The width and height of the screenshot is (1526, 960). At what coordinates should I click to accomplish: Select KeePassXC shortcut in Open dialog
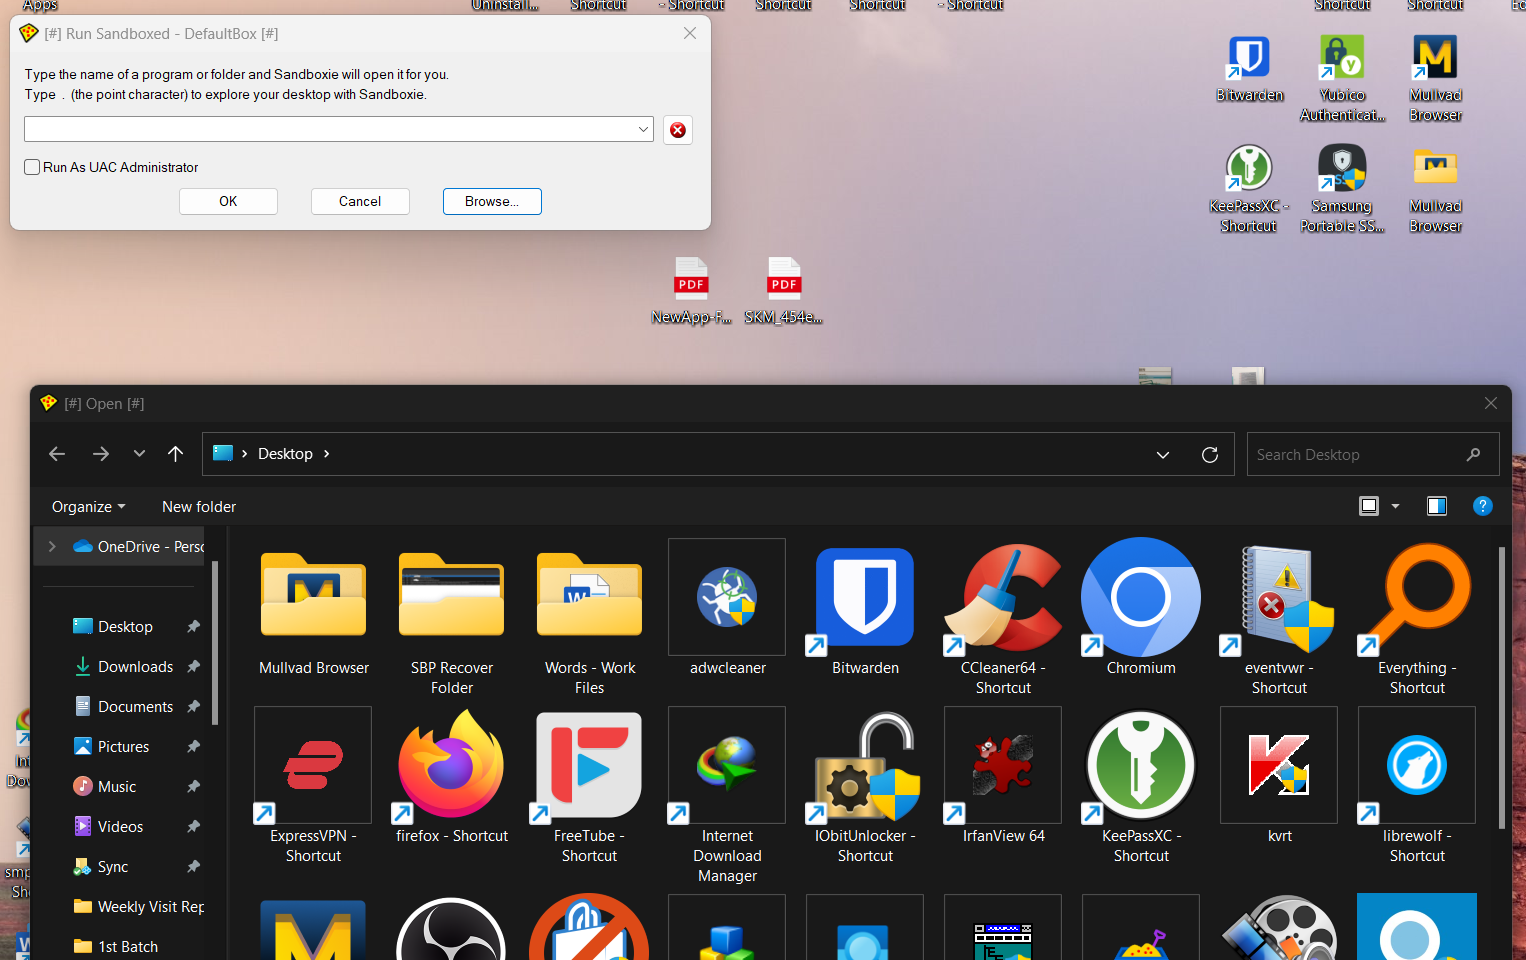point(1142,786)
